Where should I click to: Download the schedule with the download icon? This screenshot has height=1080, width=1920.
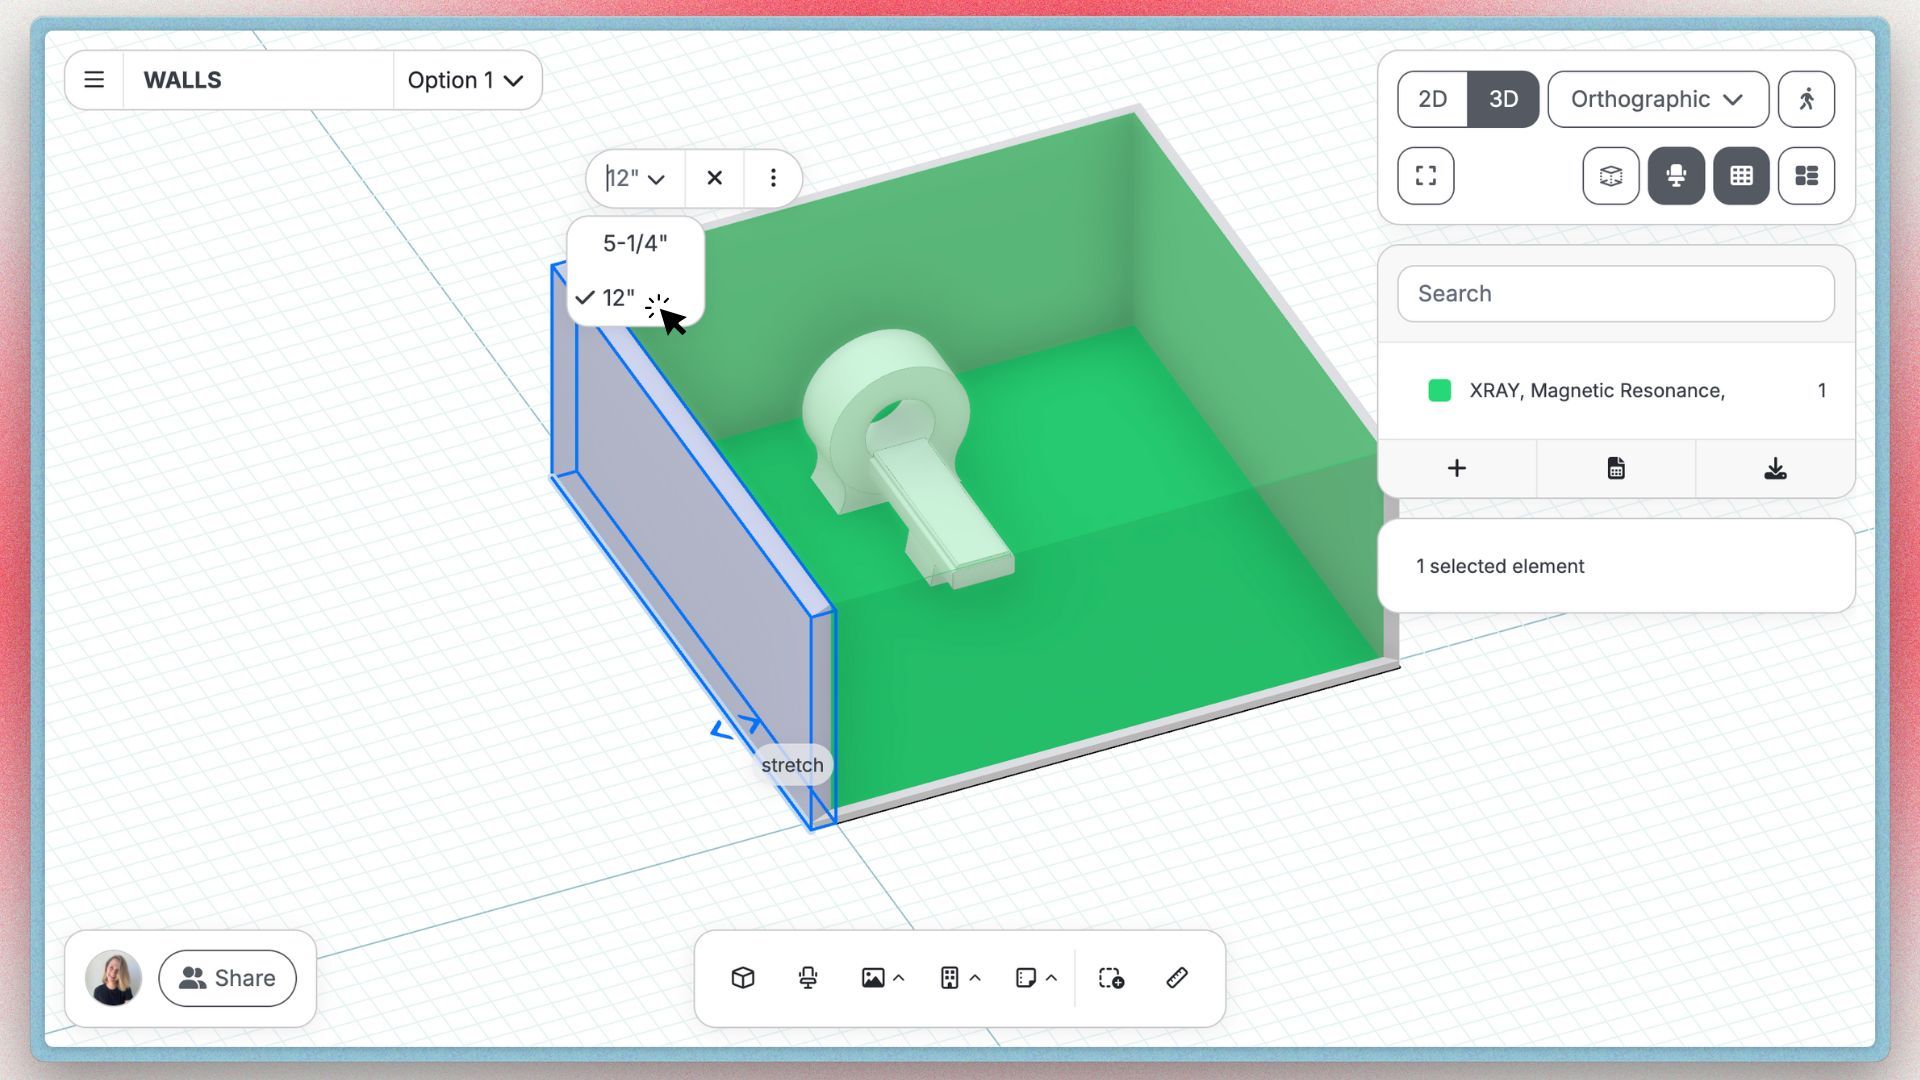point(1775,468)
